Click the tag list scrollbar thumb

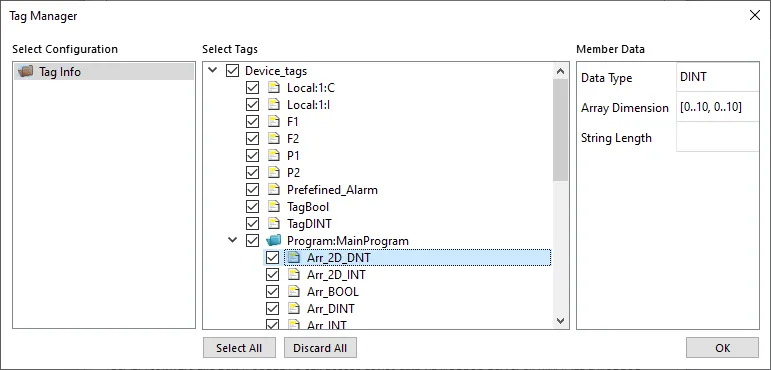point(560,130)
